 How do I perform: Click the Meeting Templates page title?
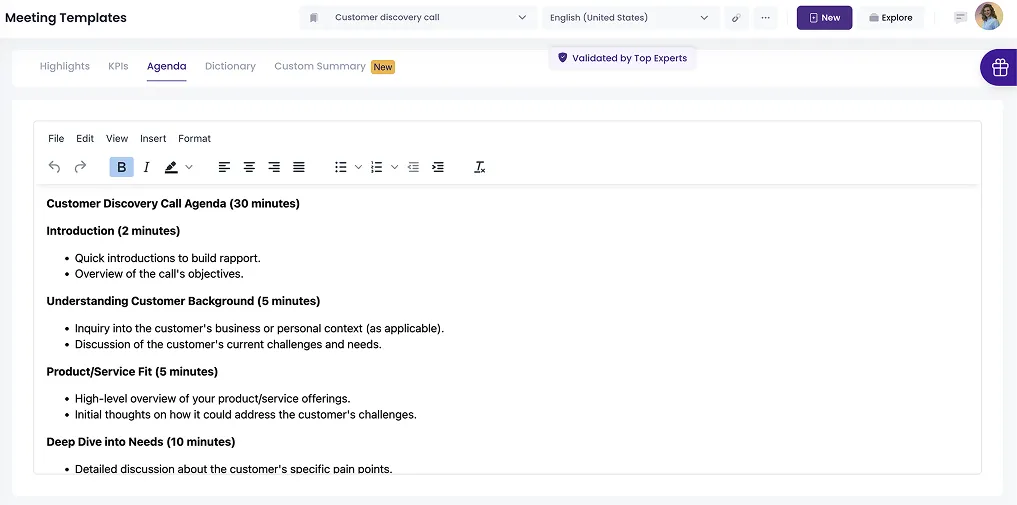66,18
